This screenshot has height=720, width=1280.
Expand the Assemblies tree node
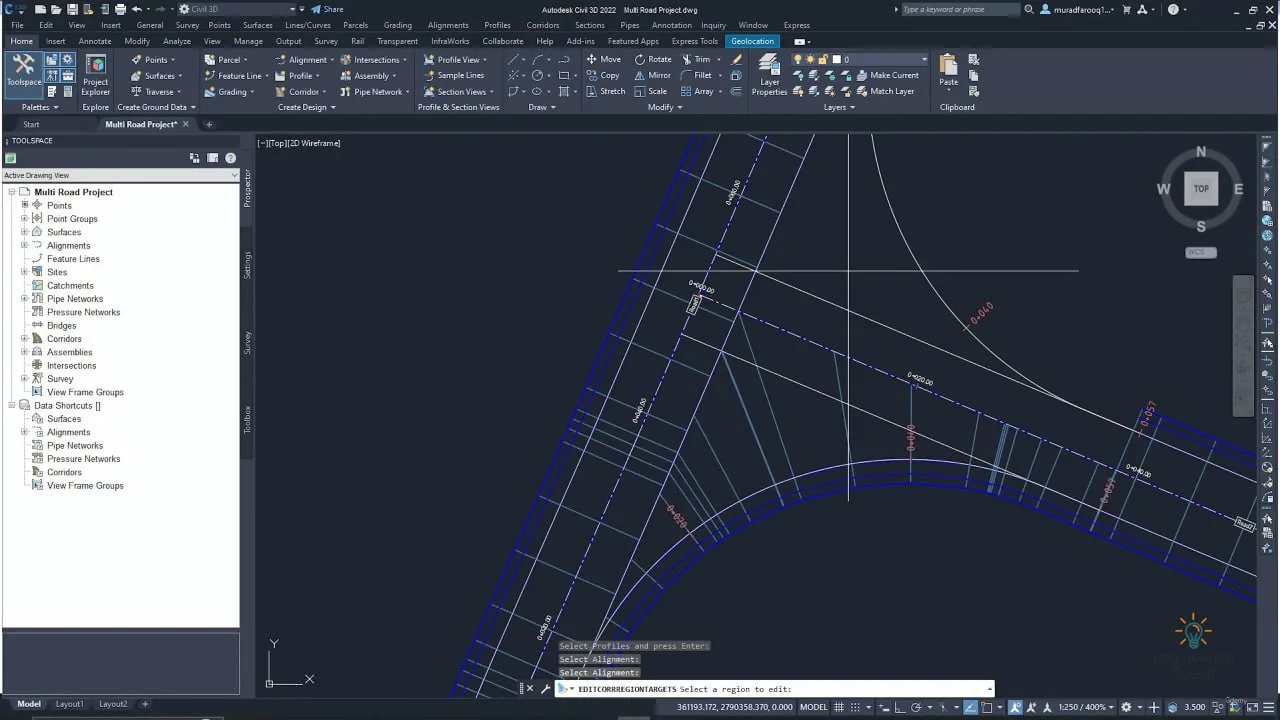(25, 352)
